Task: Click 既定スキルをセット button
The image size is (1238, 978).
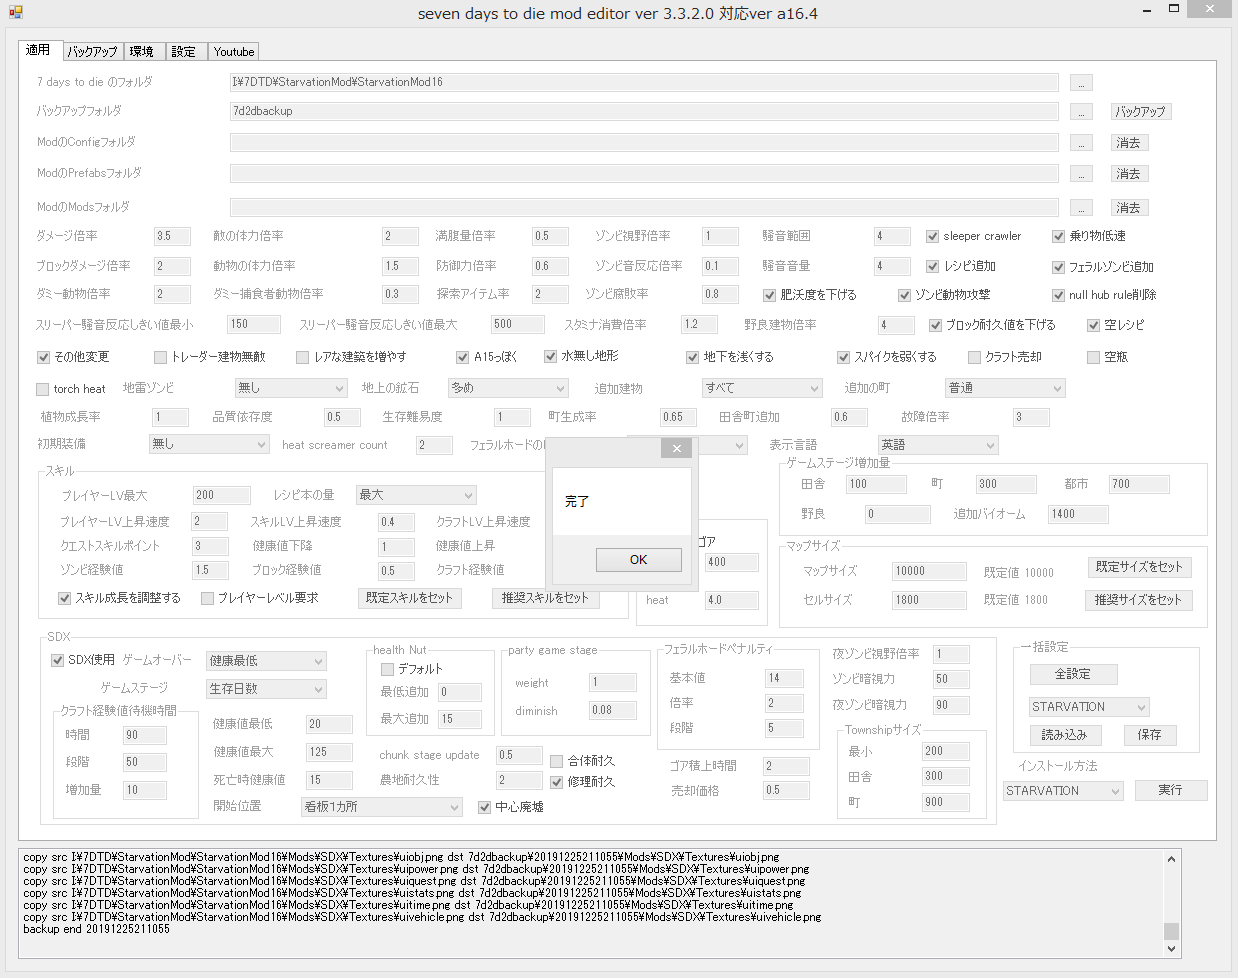Action: pos(409,598)
